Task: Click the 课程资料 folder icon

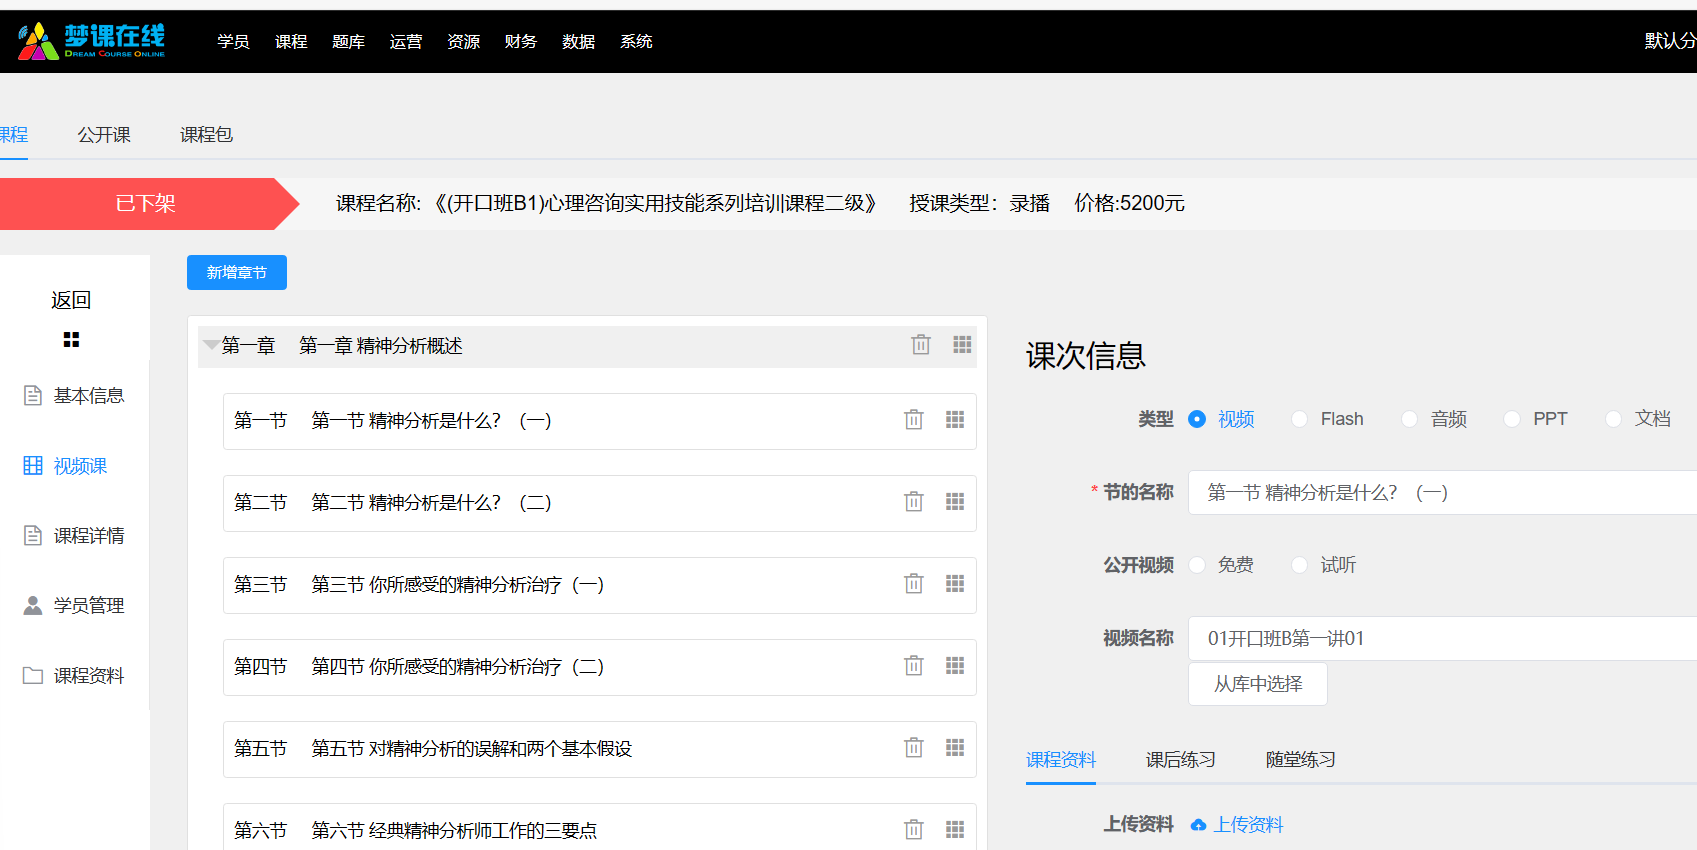Action: coord(33,675)
